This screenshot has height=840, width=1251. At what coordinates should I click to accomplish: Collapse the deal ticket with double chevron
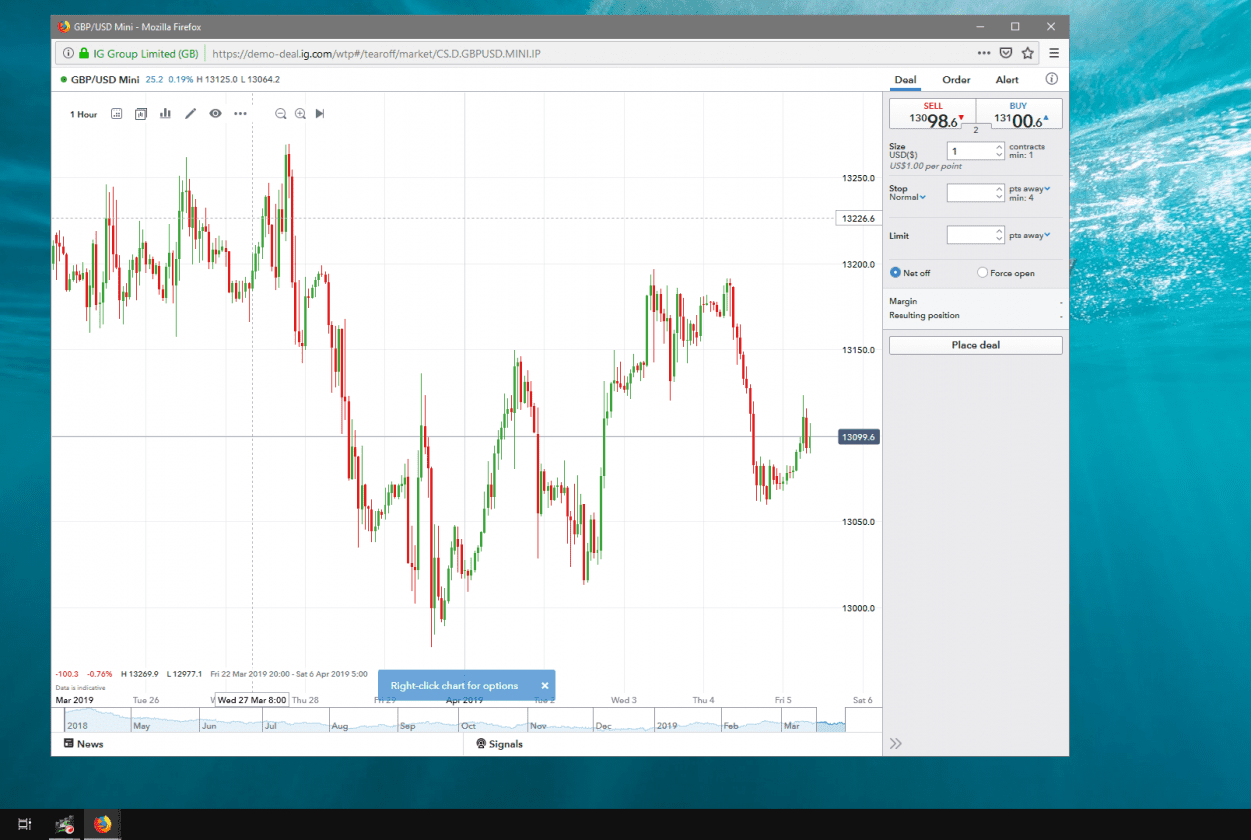[x=895, y=743]
